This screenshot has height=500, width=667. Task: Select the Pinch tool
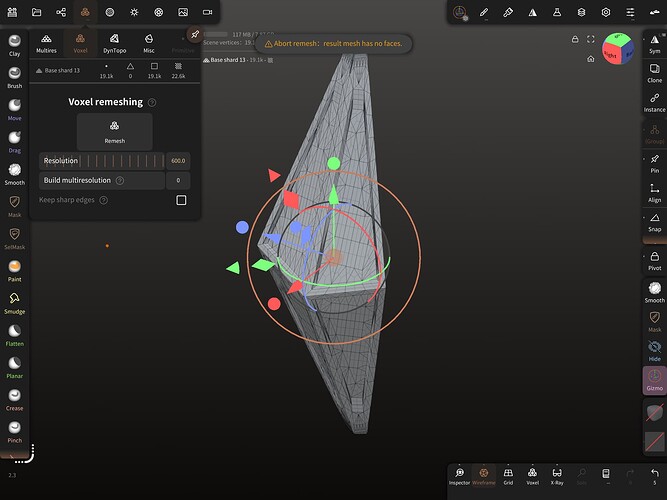click(x=14, y=432)
